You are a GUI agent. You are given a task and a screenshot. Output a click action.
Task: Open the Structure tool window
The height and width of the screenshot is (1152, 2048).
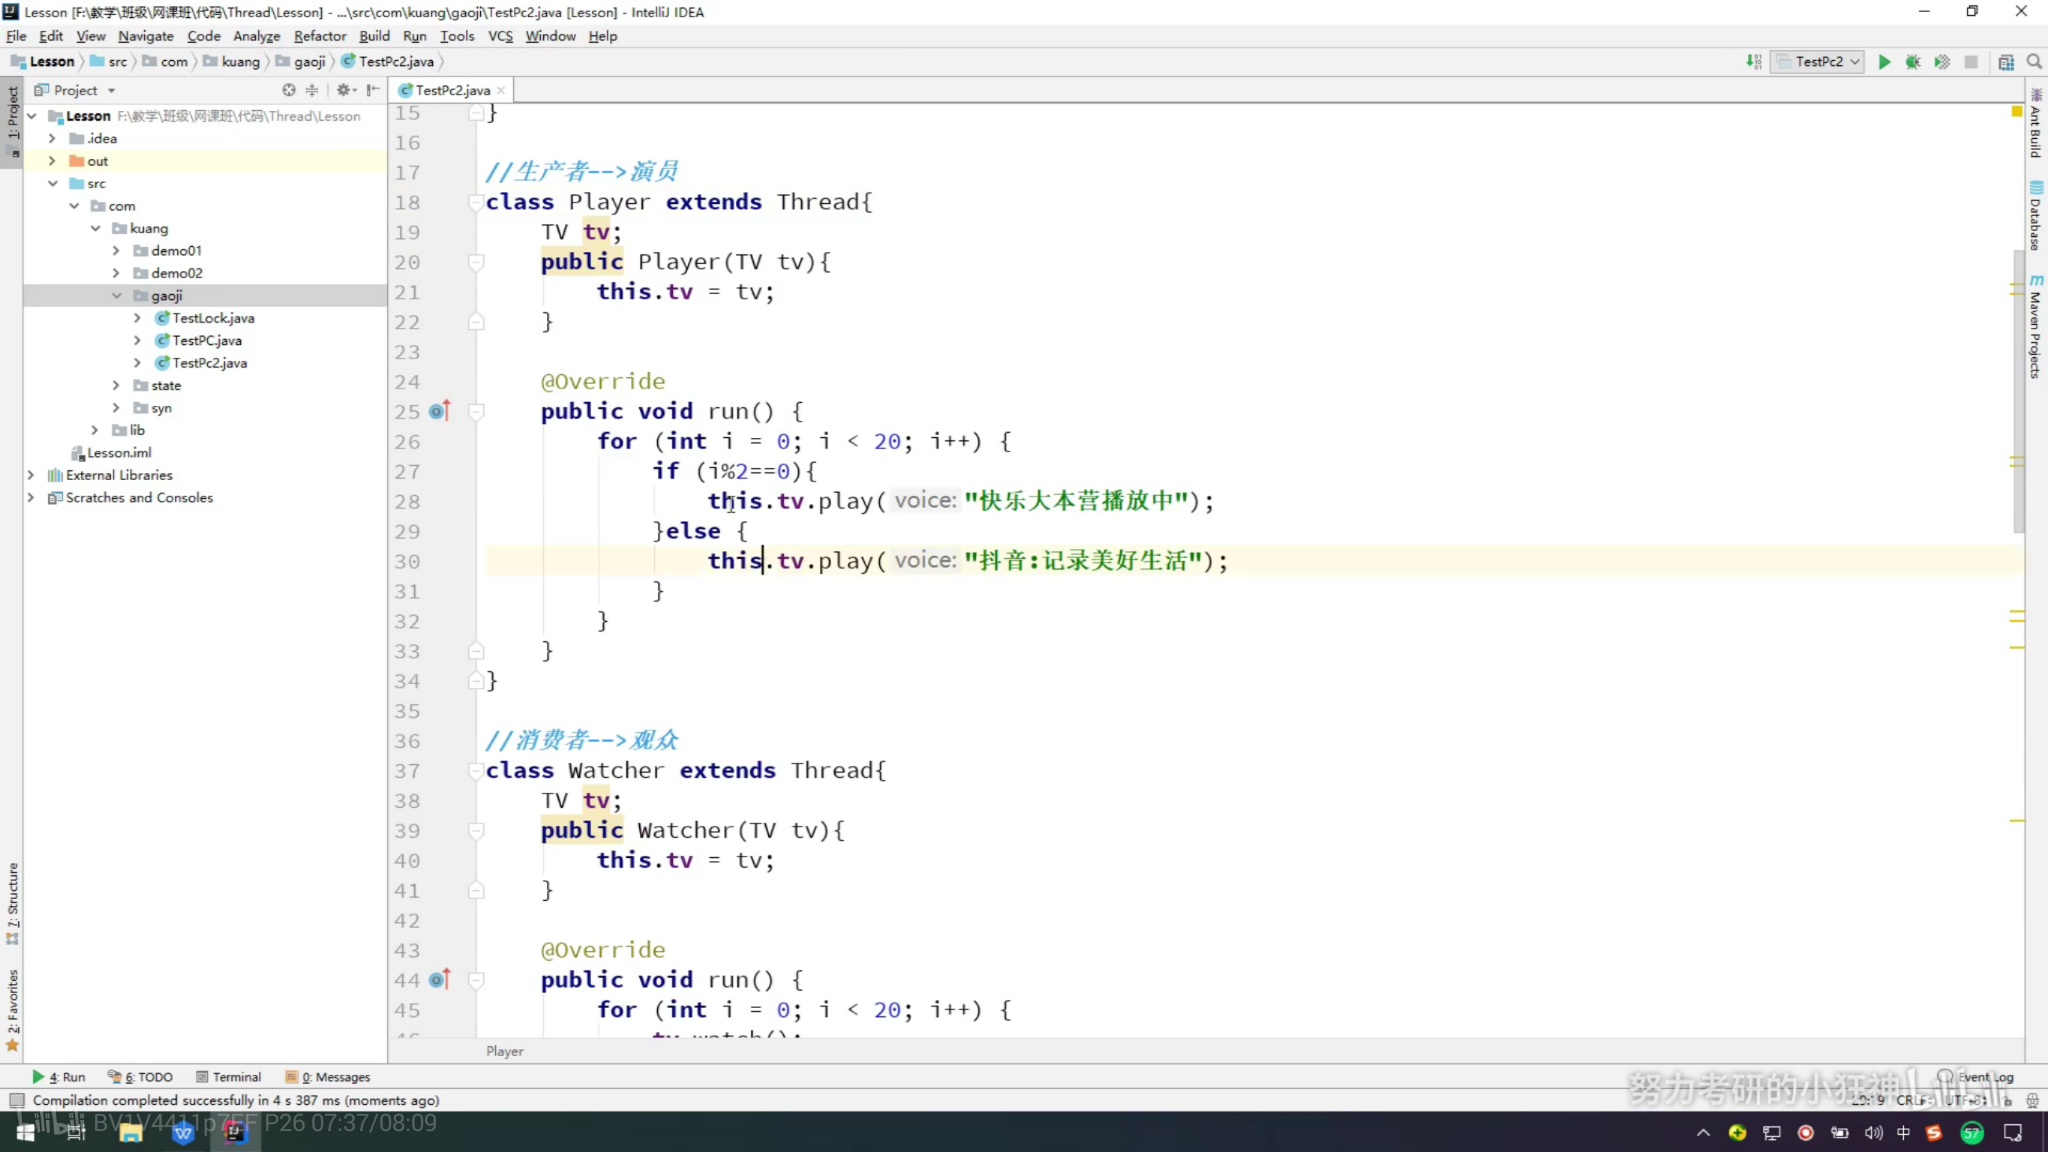pyautogui.click(x=12, y=903)
